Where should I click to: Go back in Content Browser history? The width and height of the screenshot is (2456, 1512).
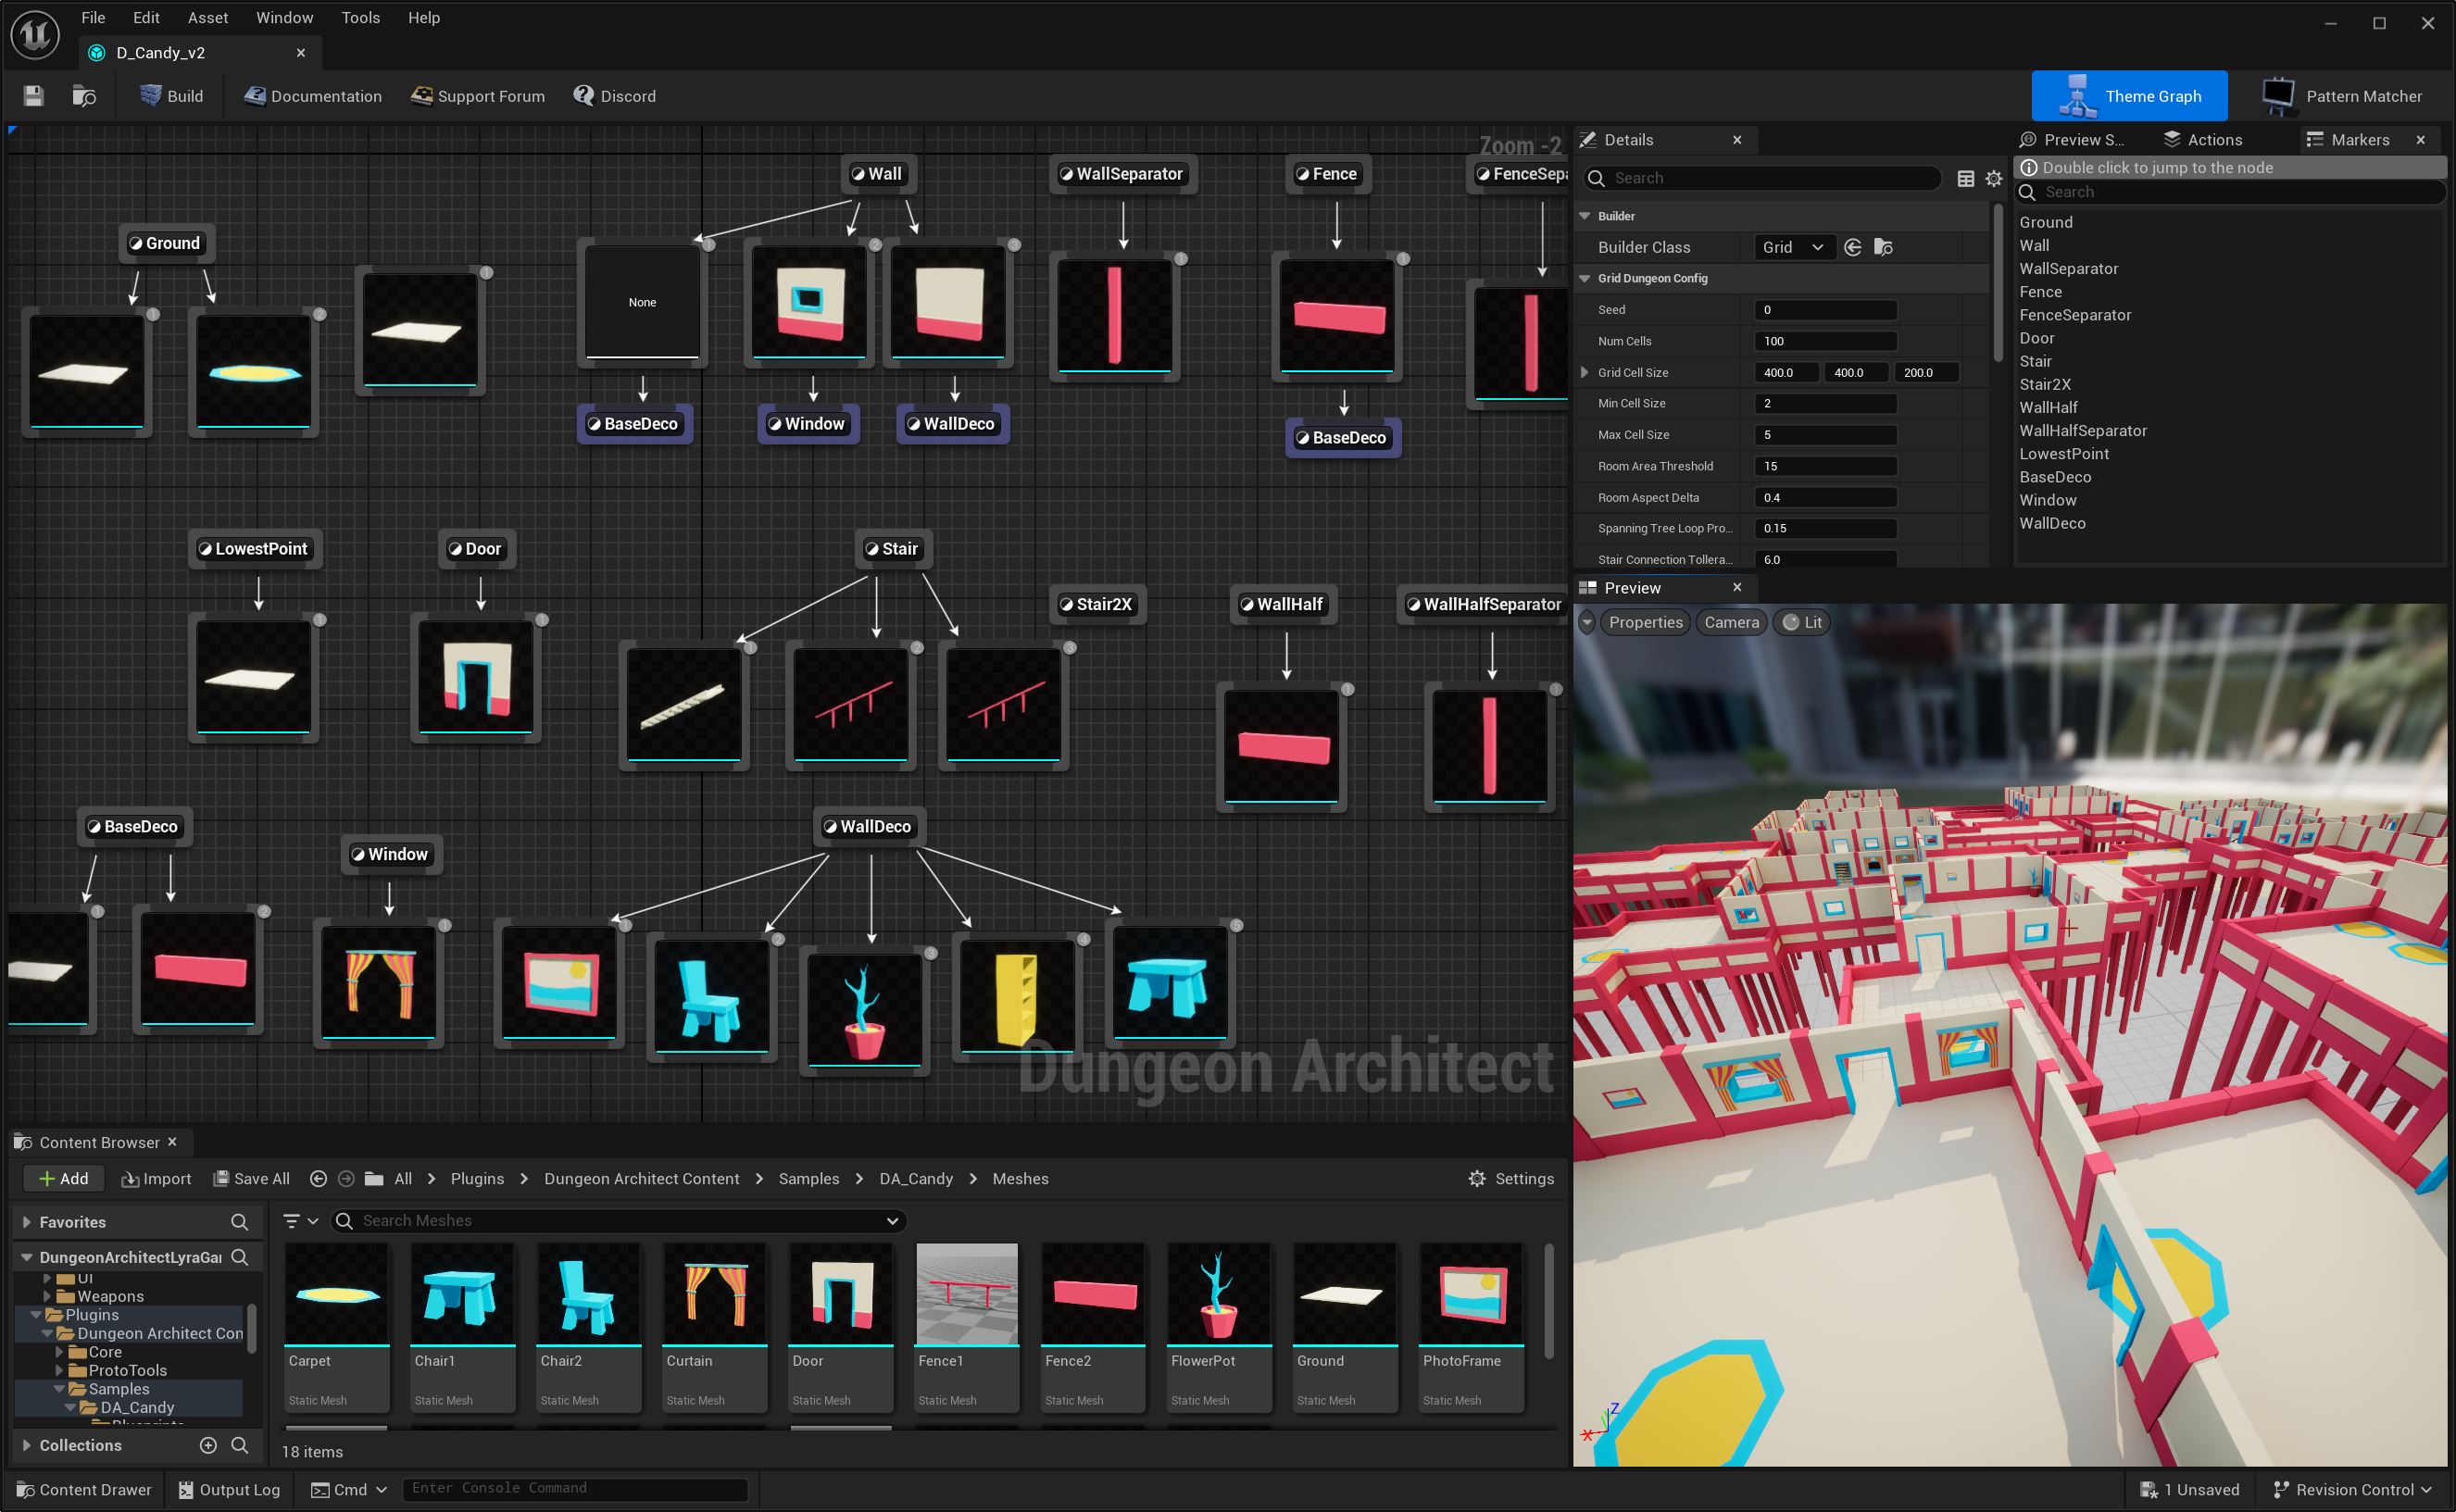pyautogui.click(x=318, y=1179)
